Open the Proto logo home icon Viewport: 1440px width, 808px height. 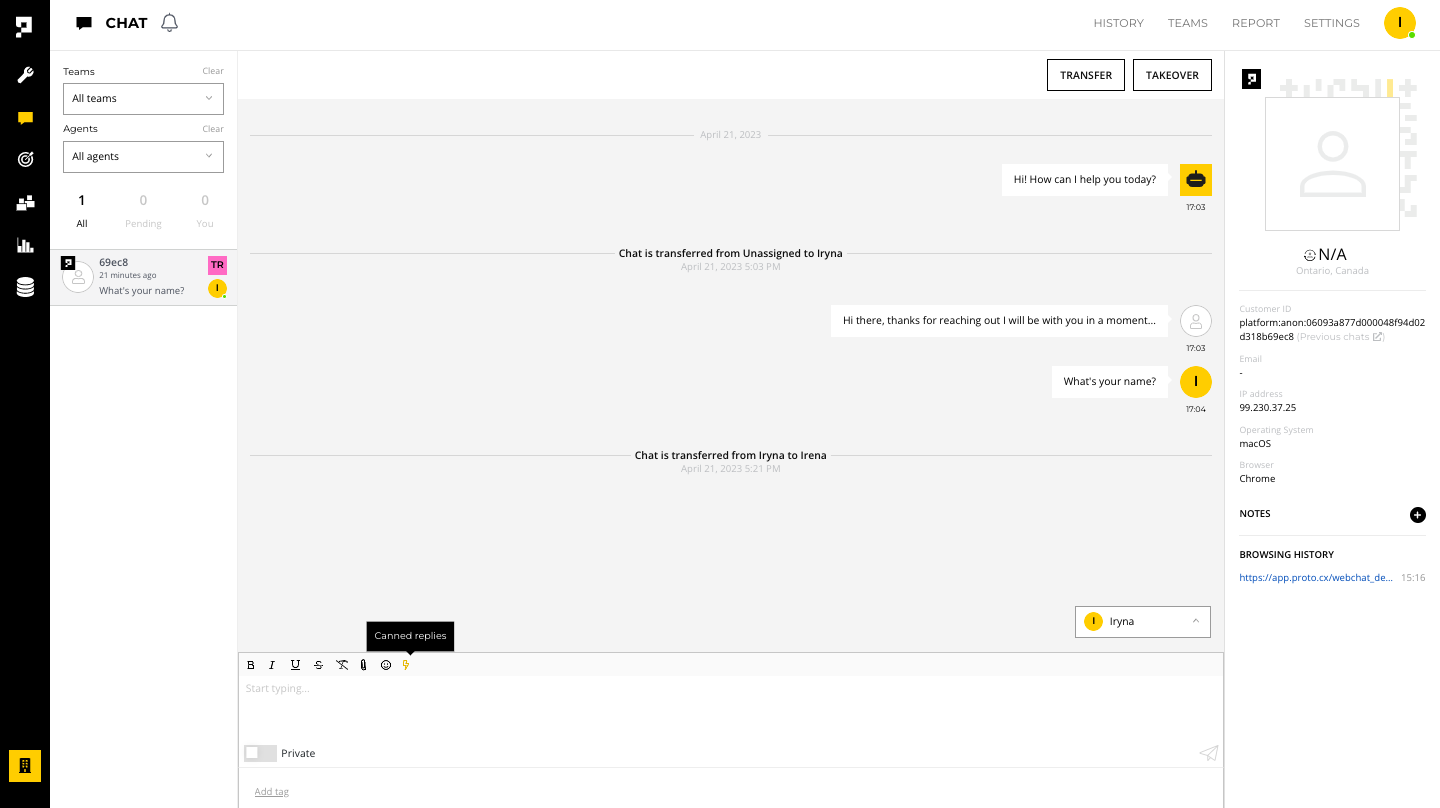(x=24, y=27)
